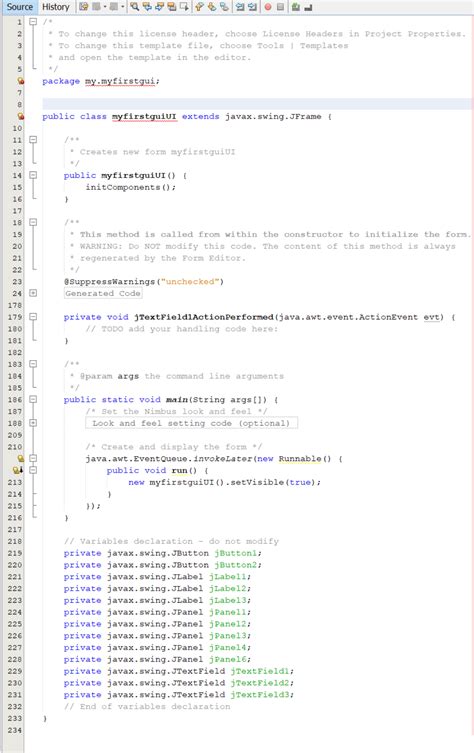Start macro recording red button

point(267,7)
